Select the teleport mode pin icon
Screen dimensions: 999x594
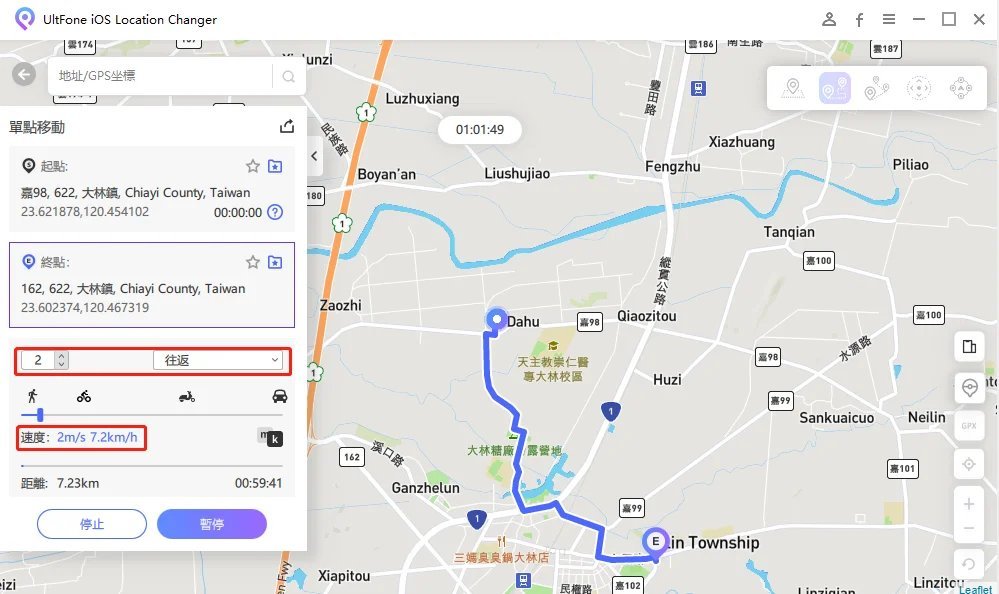(793, 88)
